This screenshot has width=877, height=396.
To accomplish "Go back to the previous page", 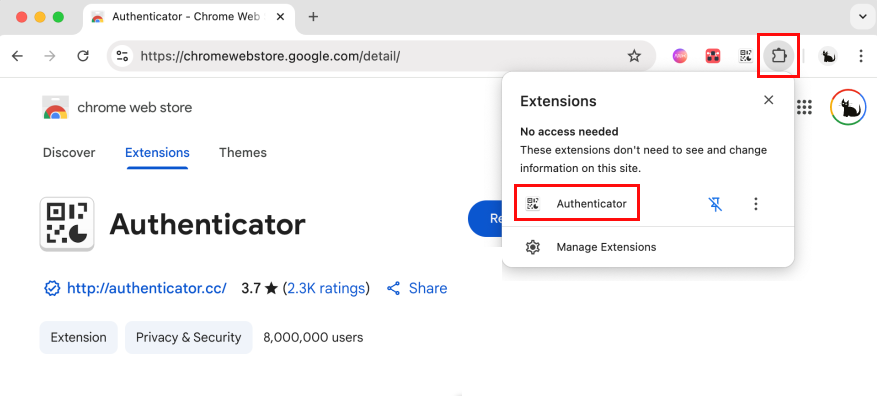I will pyautogui.click(x=17, y=56).
